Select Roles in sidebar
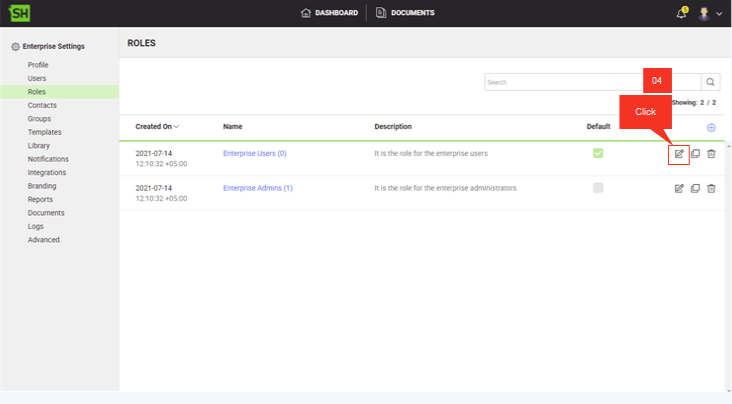This screenshot has width=732, height=404. [36, 92]
